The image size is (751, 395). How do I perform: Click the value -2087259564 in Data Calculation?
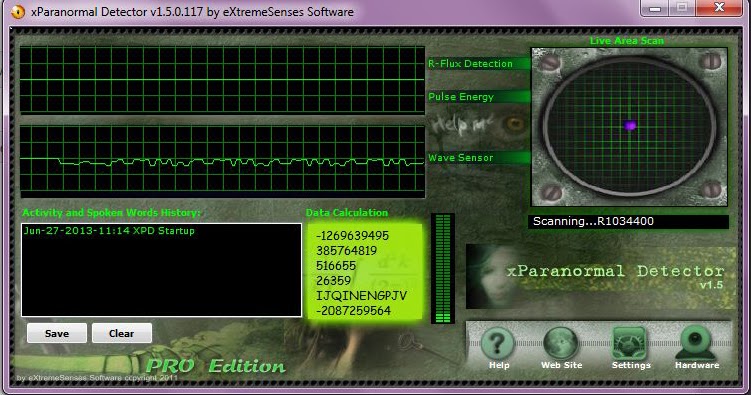pos(353,311)
